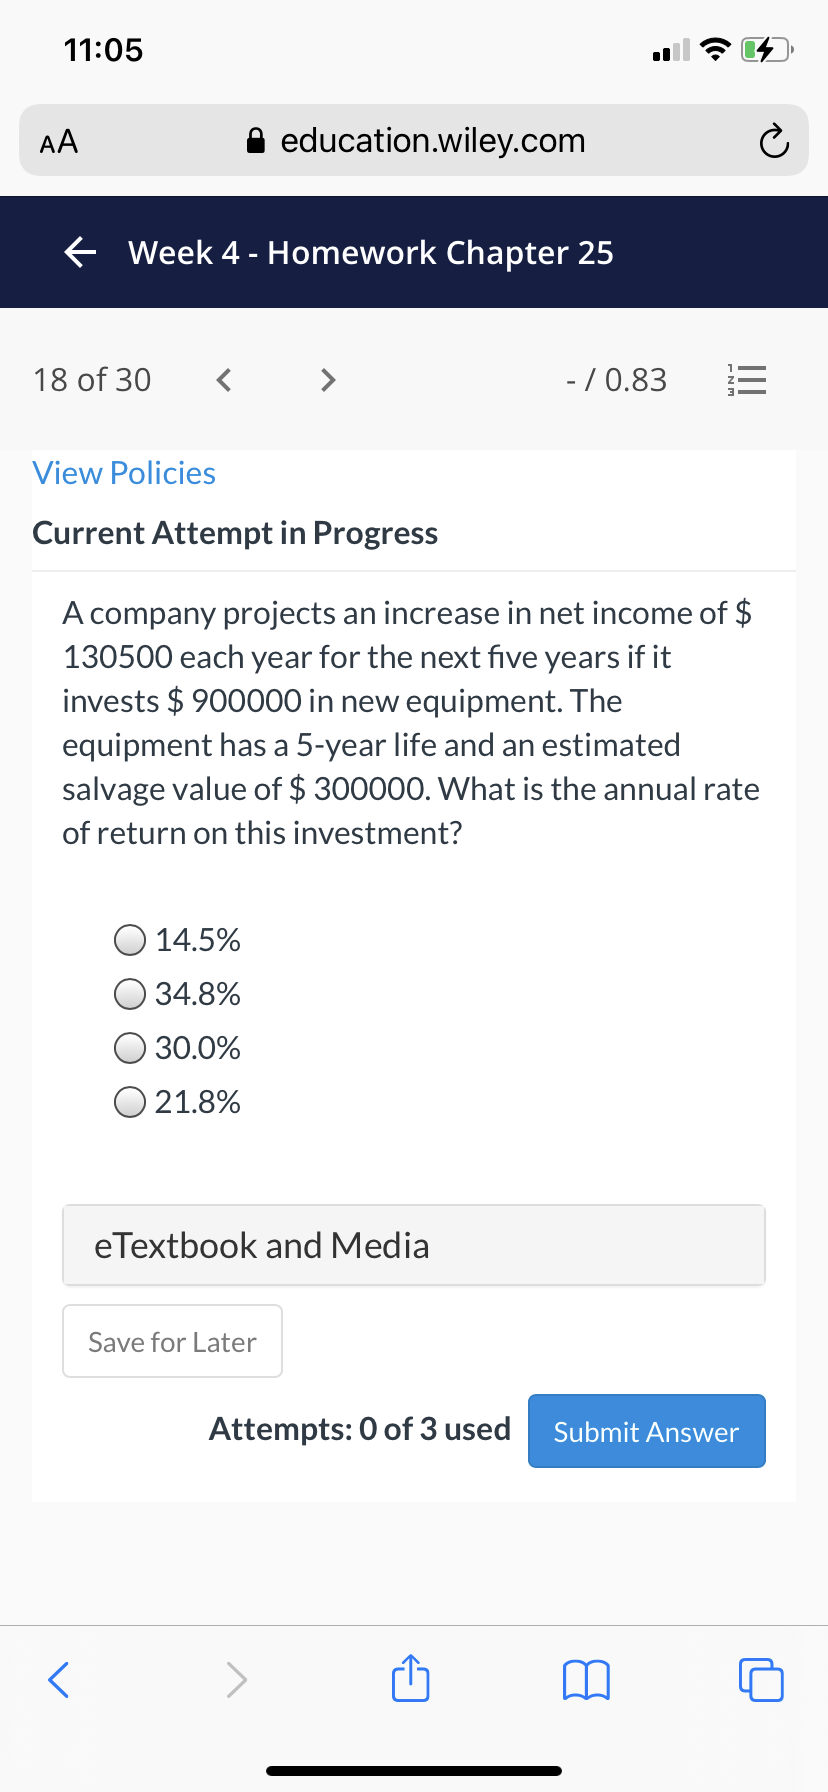Open the View Policies link
Screen dimensions: 828x1792
(x=124, y=473)
